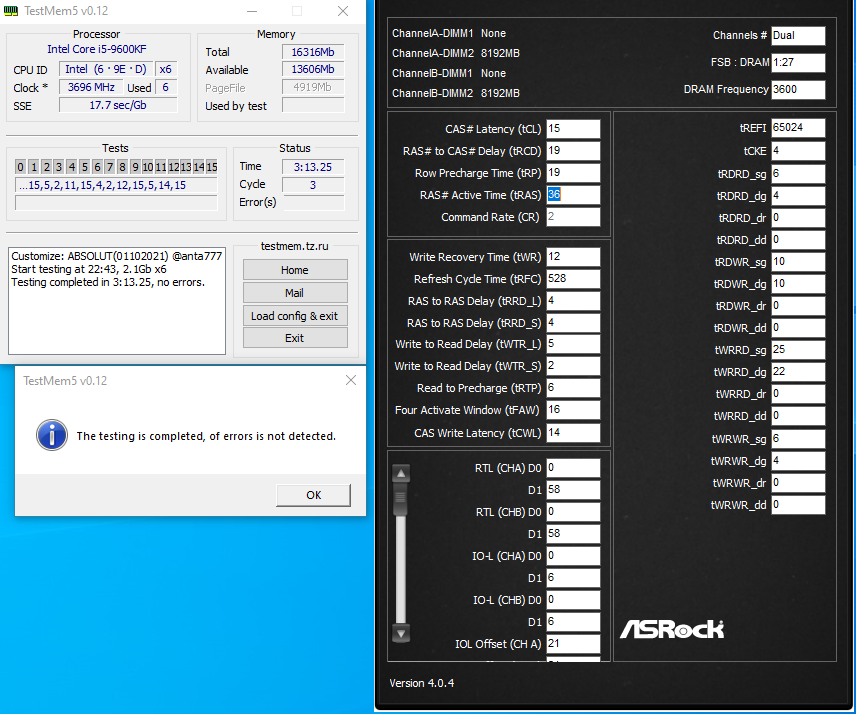Screen dimensions: 856x714
Task: Click the Four Activate Window (tFAW) field
Action: 573,410
